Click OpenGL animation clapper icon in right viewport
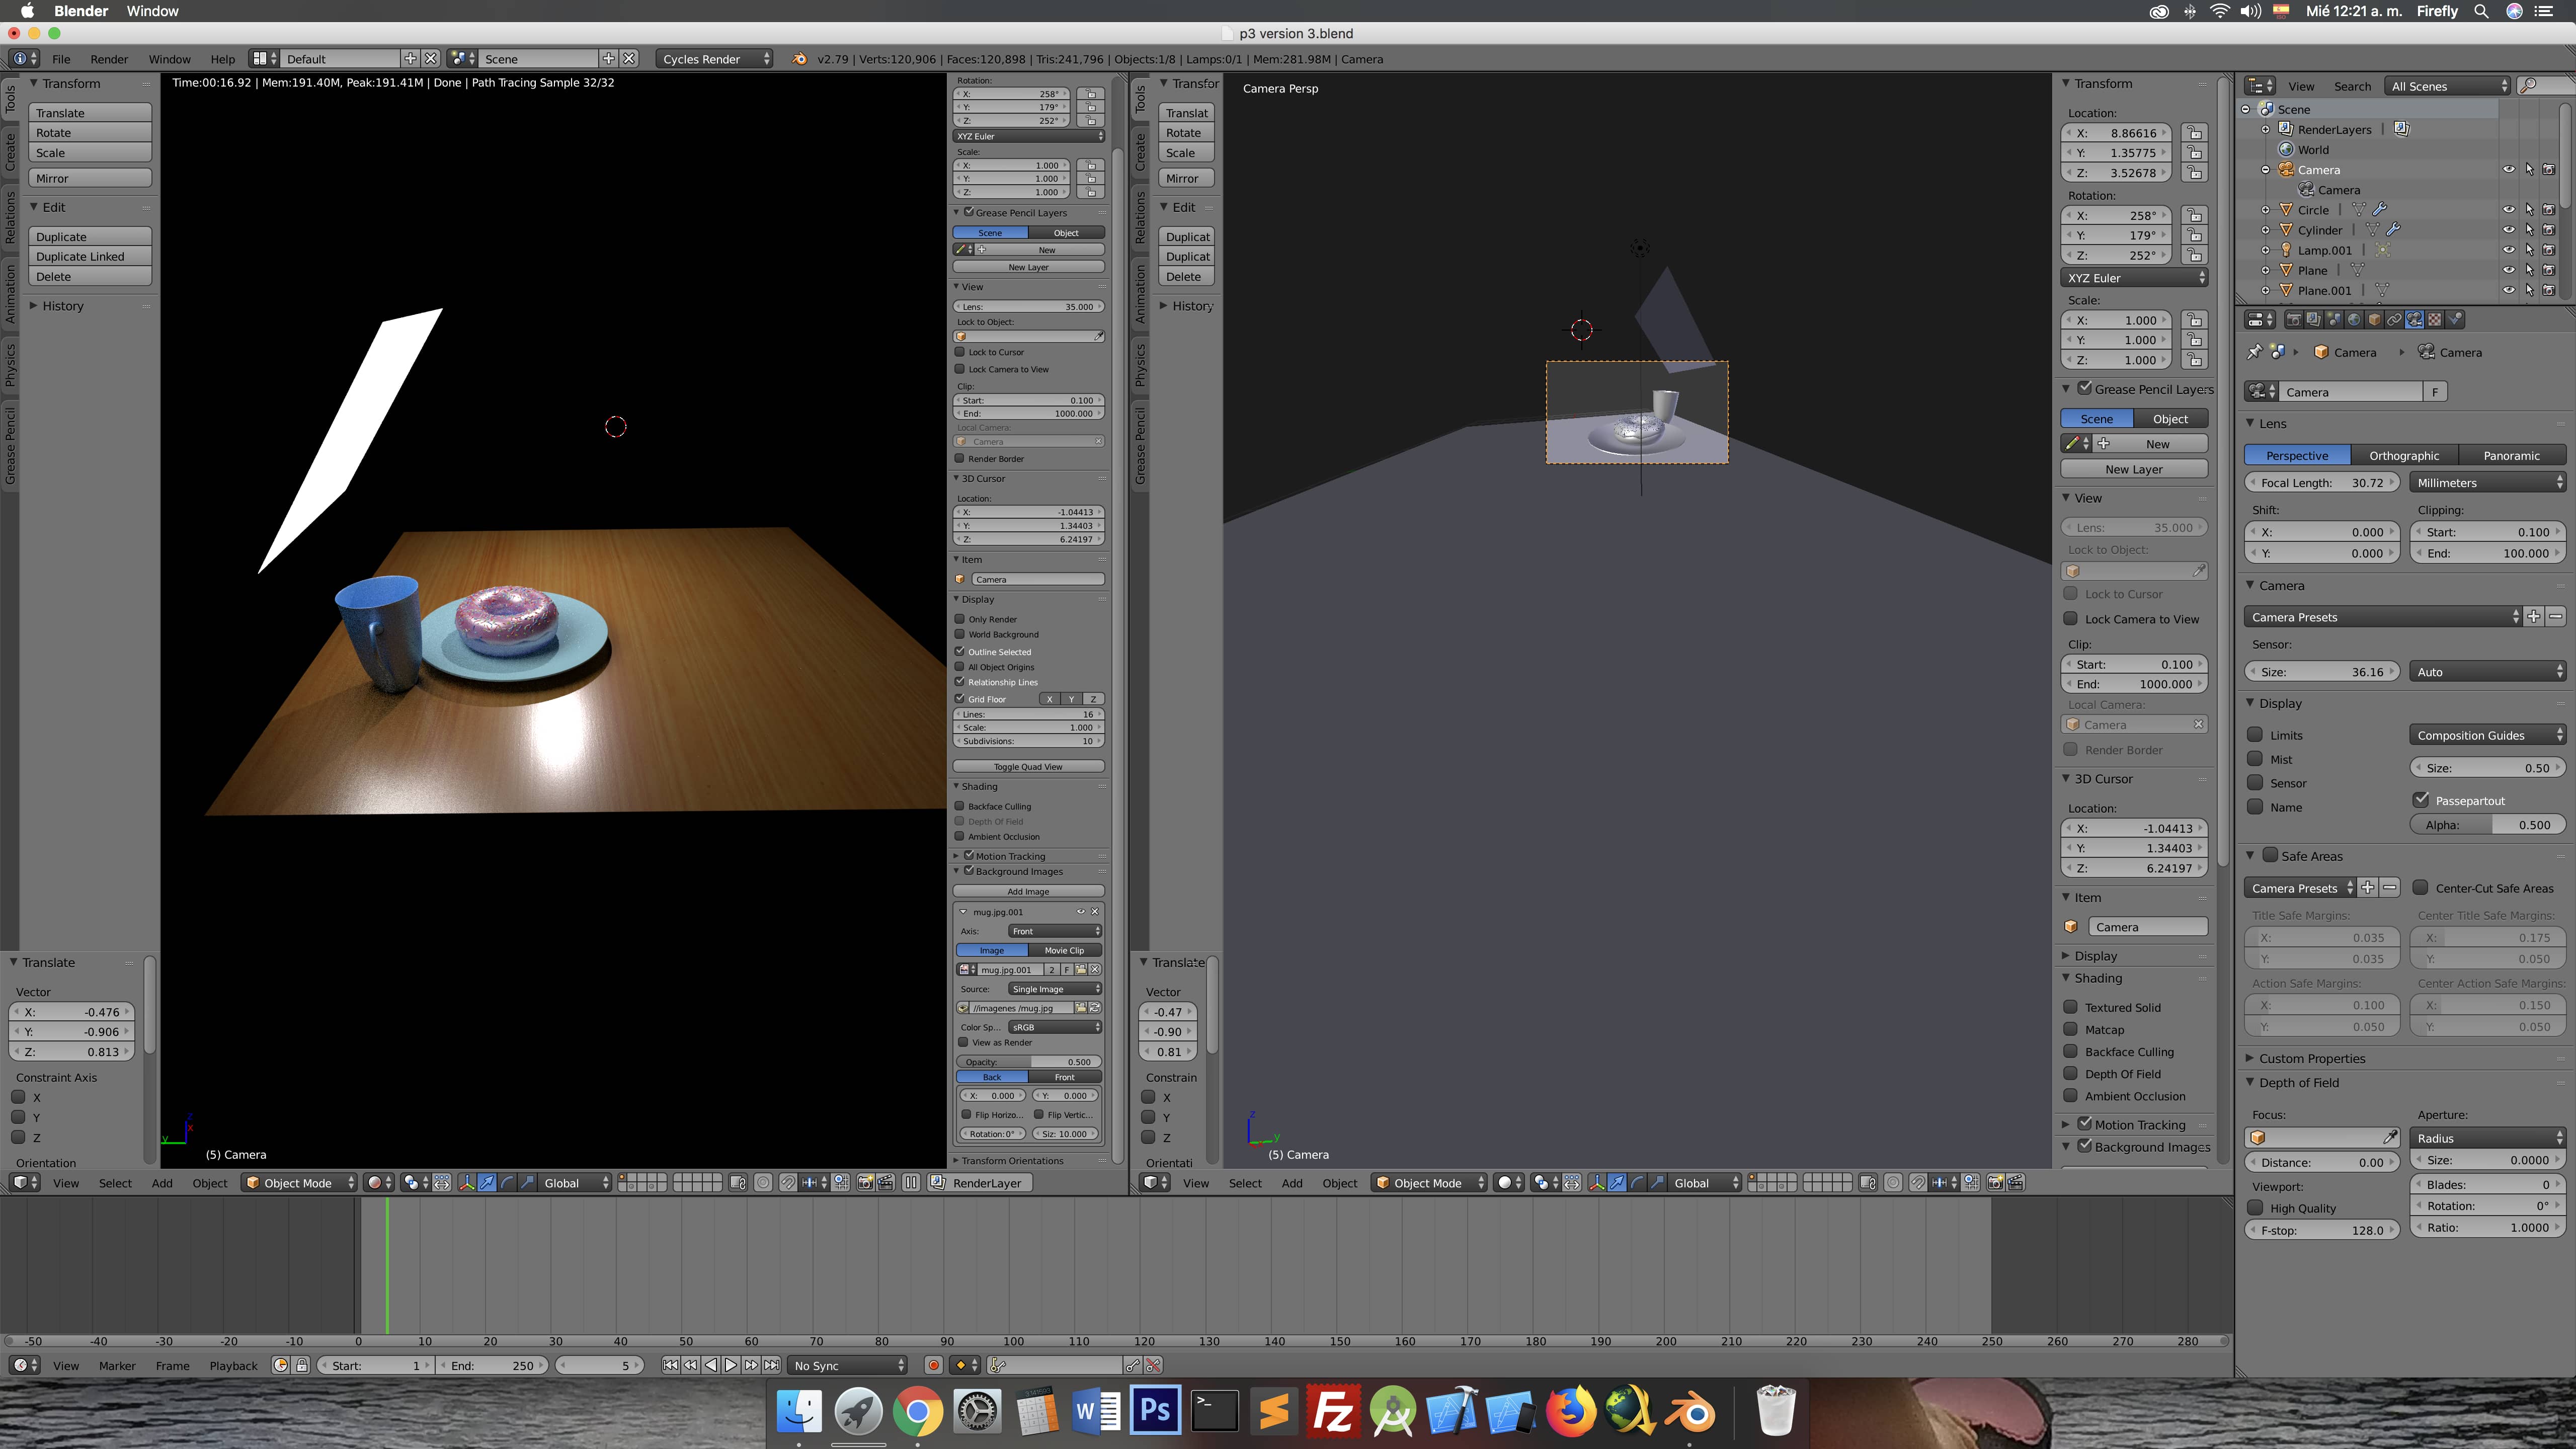This screenshot has width=2576, height=1449. [x=2015, y=1183]
